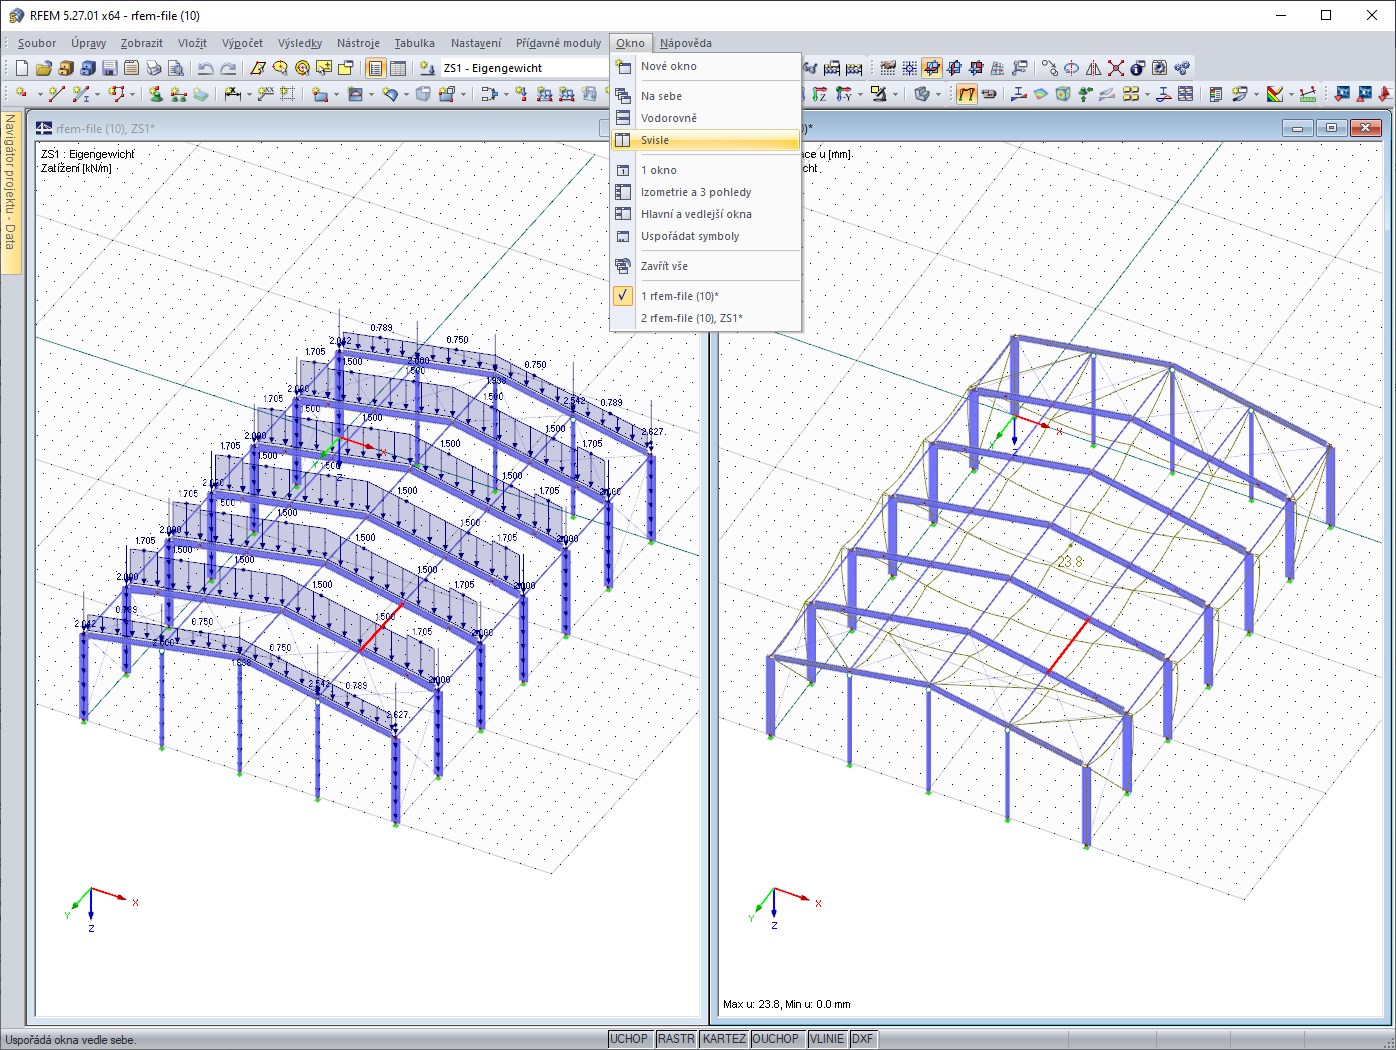Open the ZS1 - Eigengewicht load case dropdown
Image resolution: width=1396 pixels, height=1050 pixels.
tap(520, 68)
